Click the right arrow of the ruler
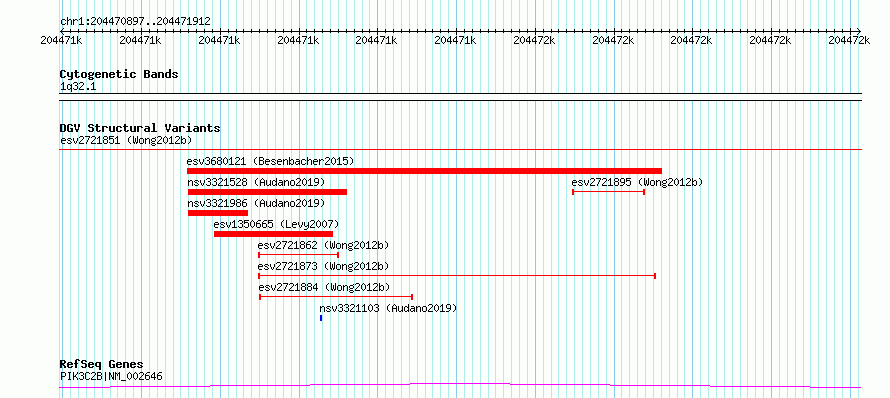Screen dimensions: 890x398 [x=858, y=31]
